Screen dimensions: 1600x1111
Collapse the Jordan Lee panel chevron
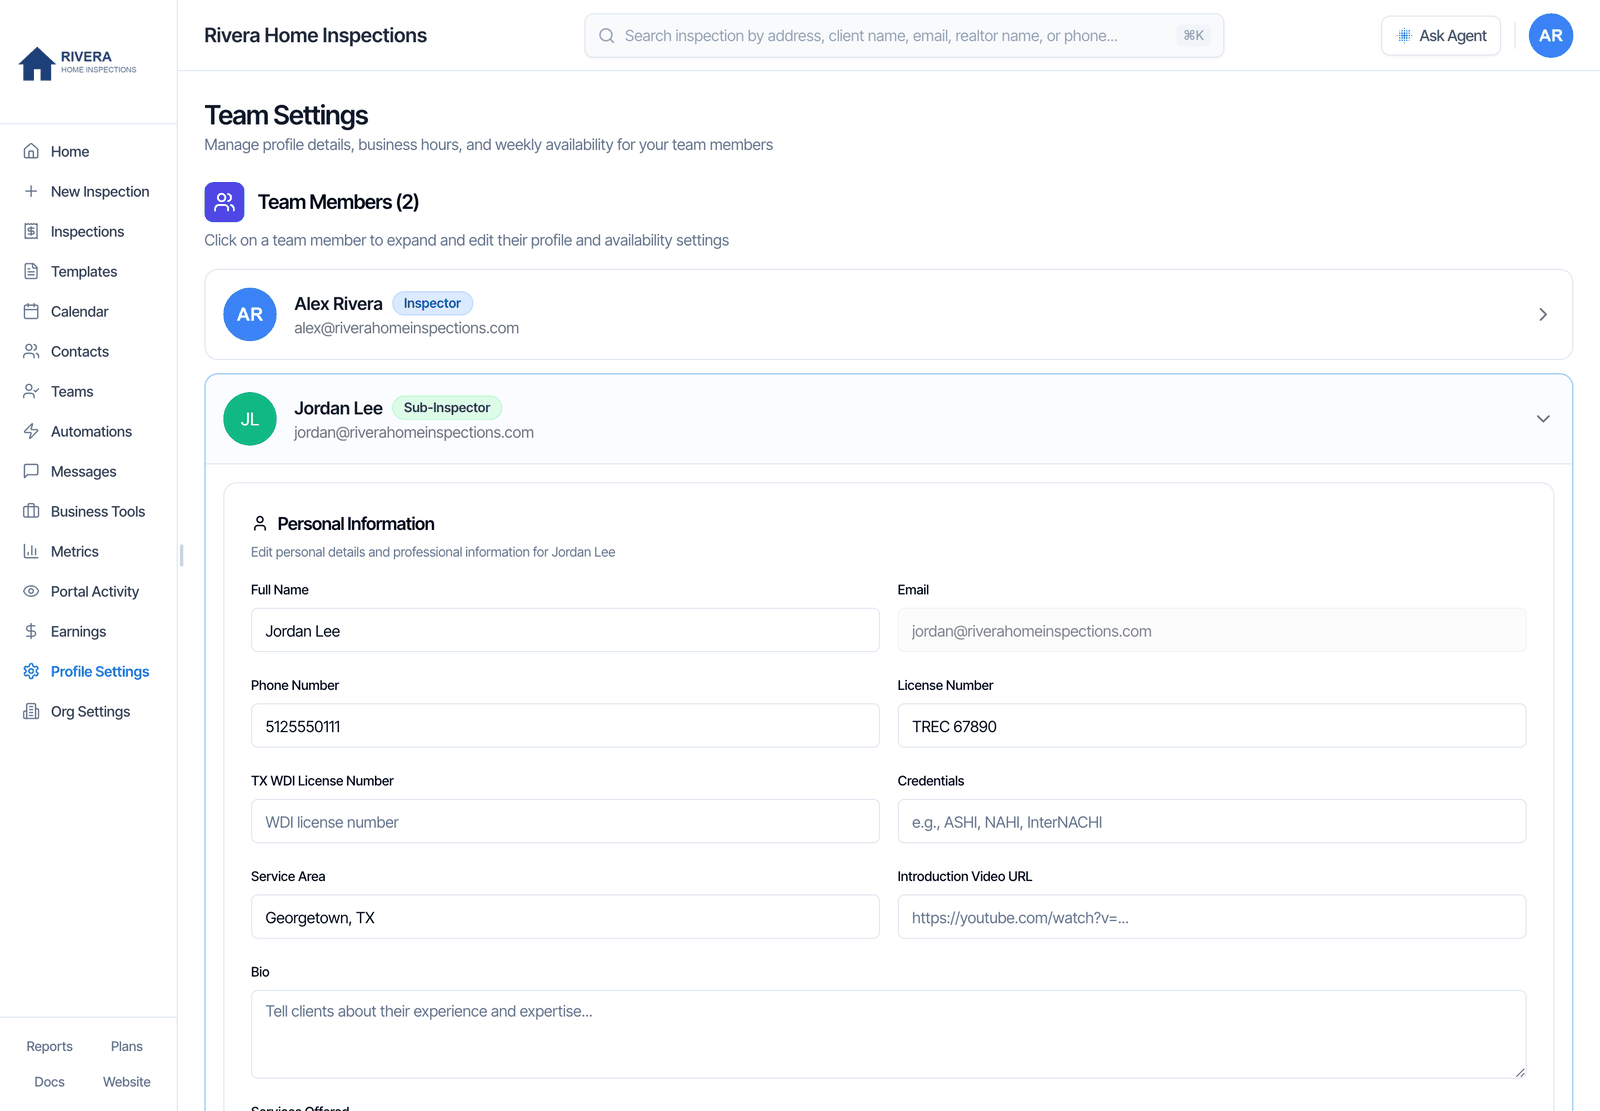pyautogui.click(x=1543, y=419)
